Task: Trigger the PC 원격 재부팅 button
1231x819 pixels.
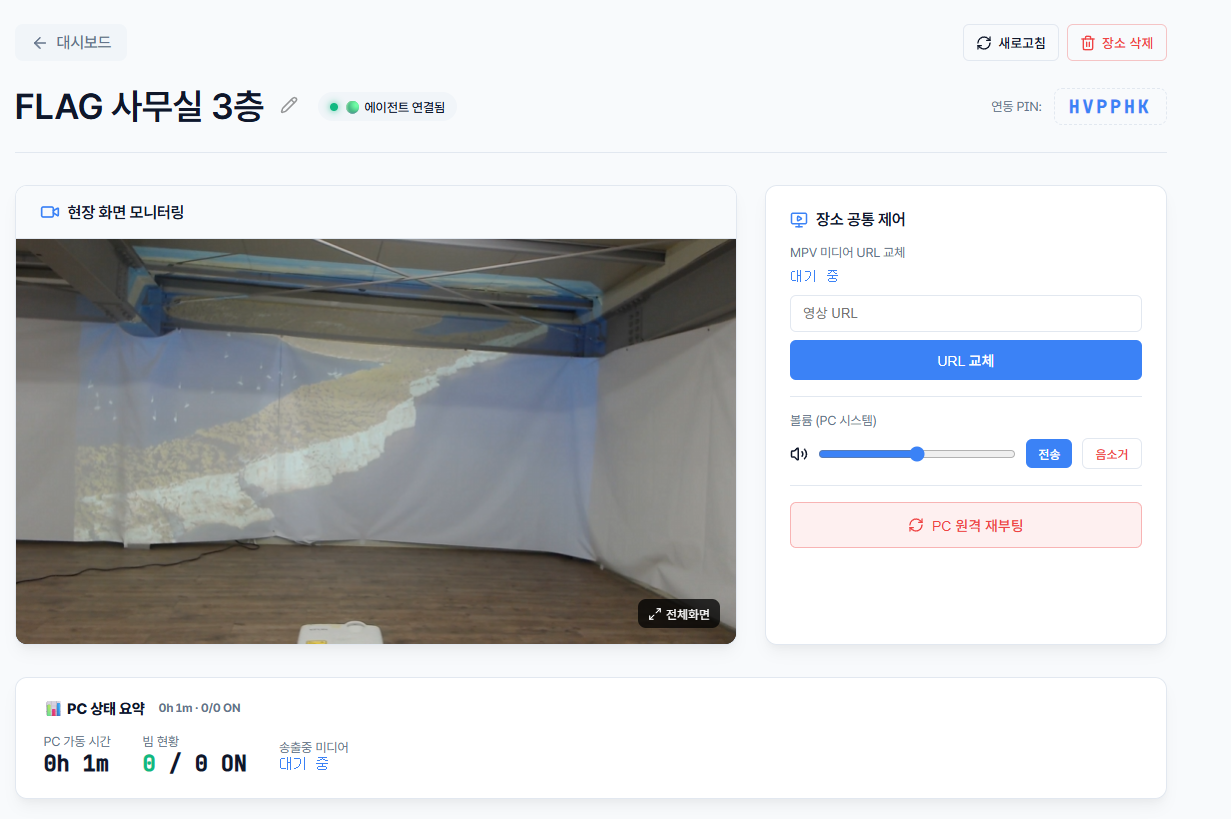Action: pyautogui.click(x=965, y=524)
